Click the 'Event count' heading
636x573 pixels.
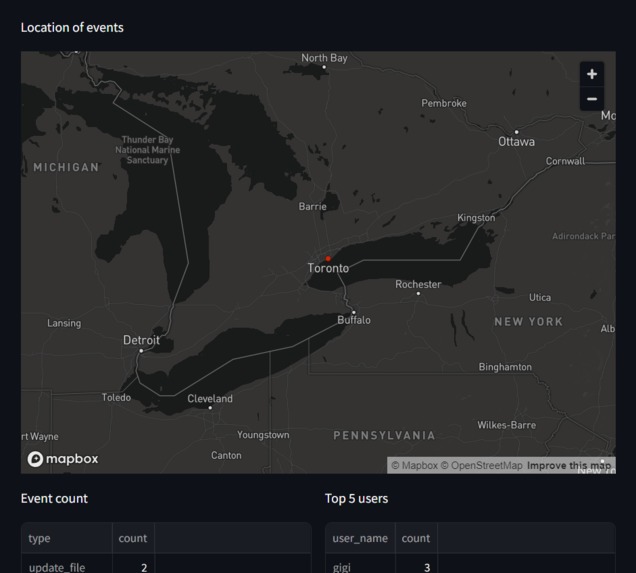pos(54,498)
